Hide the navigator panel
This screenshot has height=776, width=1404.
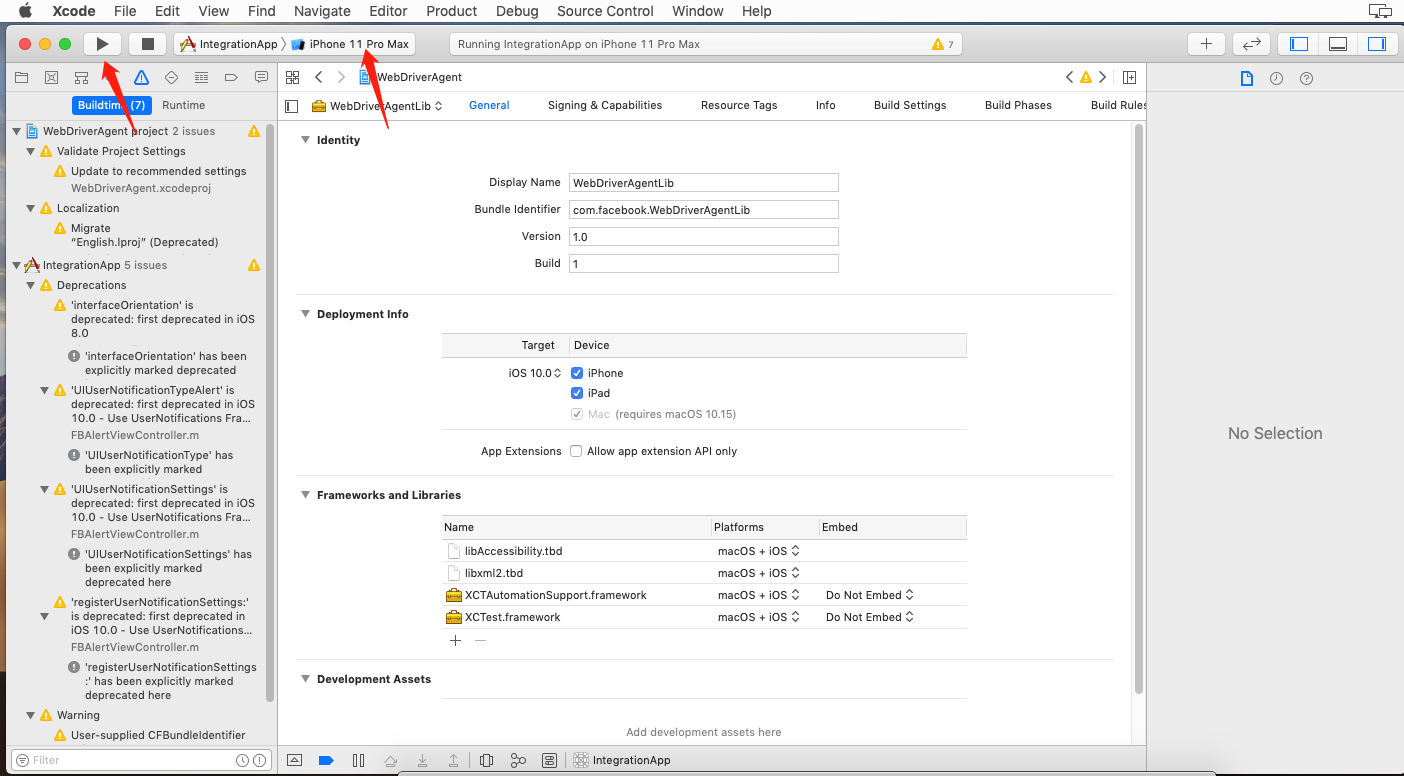(1299, 44)
